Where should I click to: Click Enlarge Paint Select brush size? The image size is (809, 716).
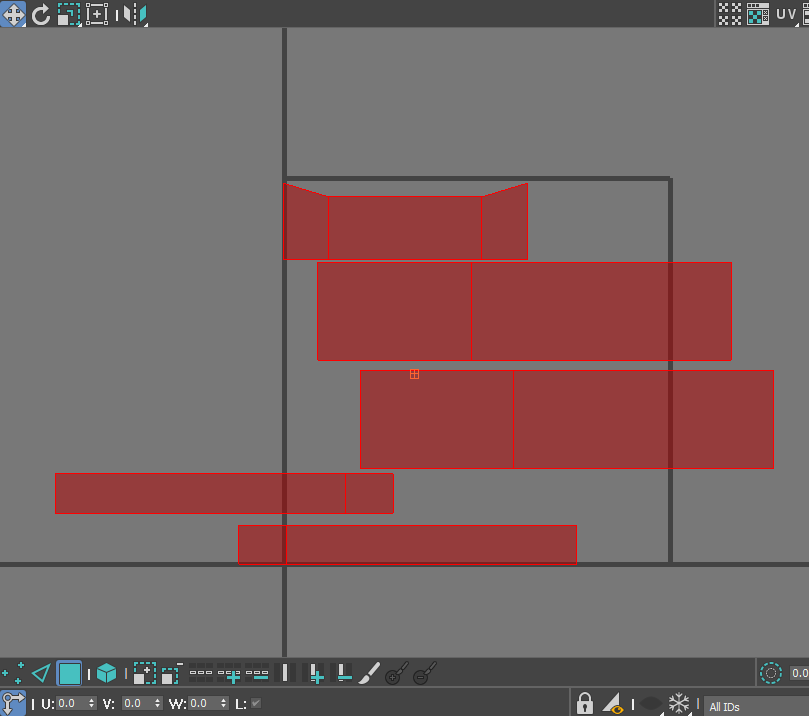(x=397, y=673)
